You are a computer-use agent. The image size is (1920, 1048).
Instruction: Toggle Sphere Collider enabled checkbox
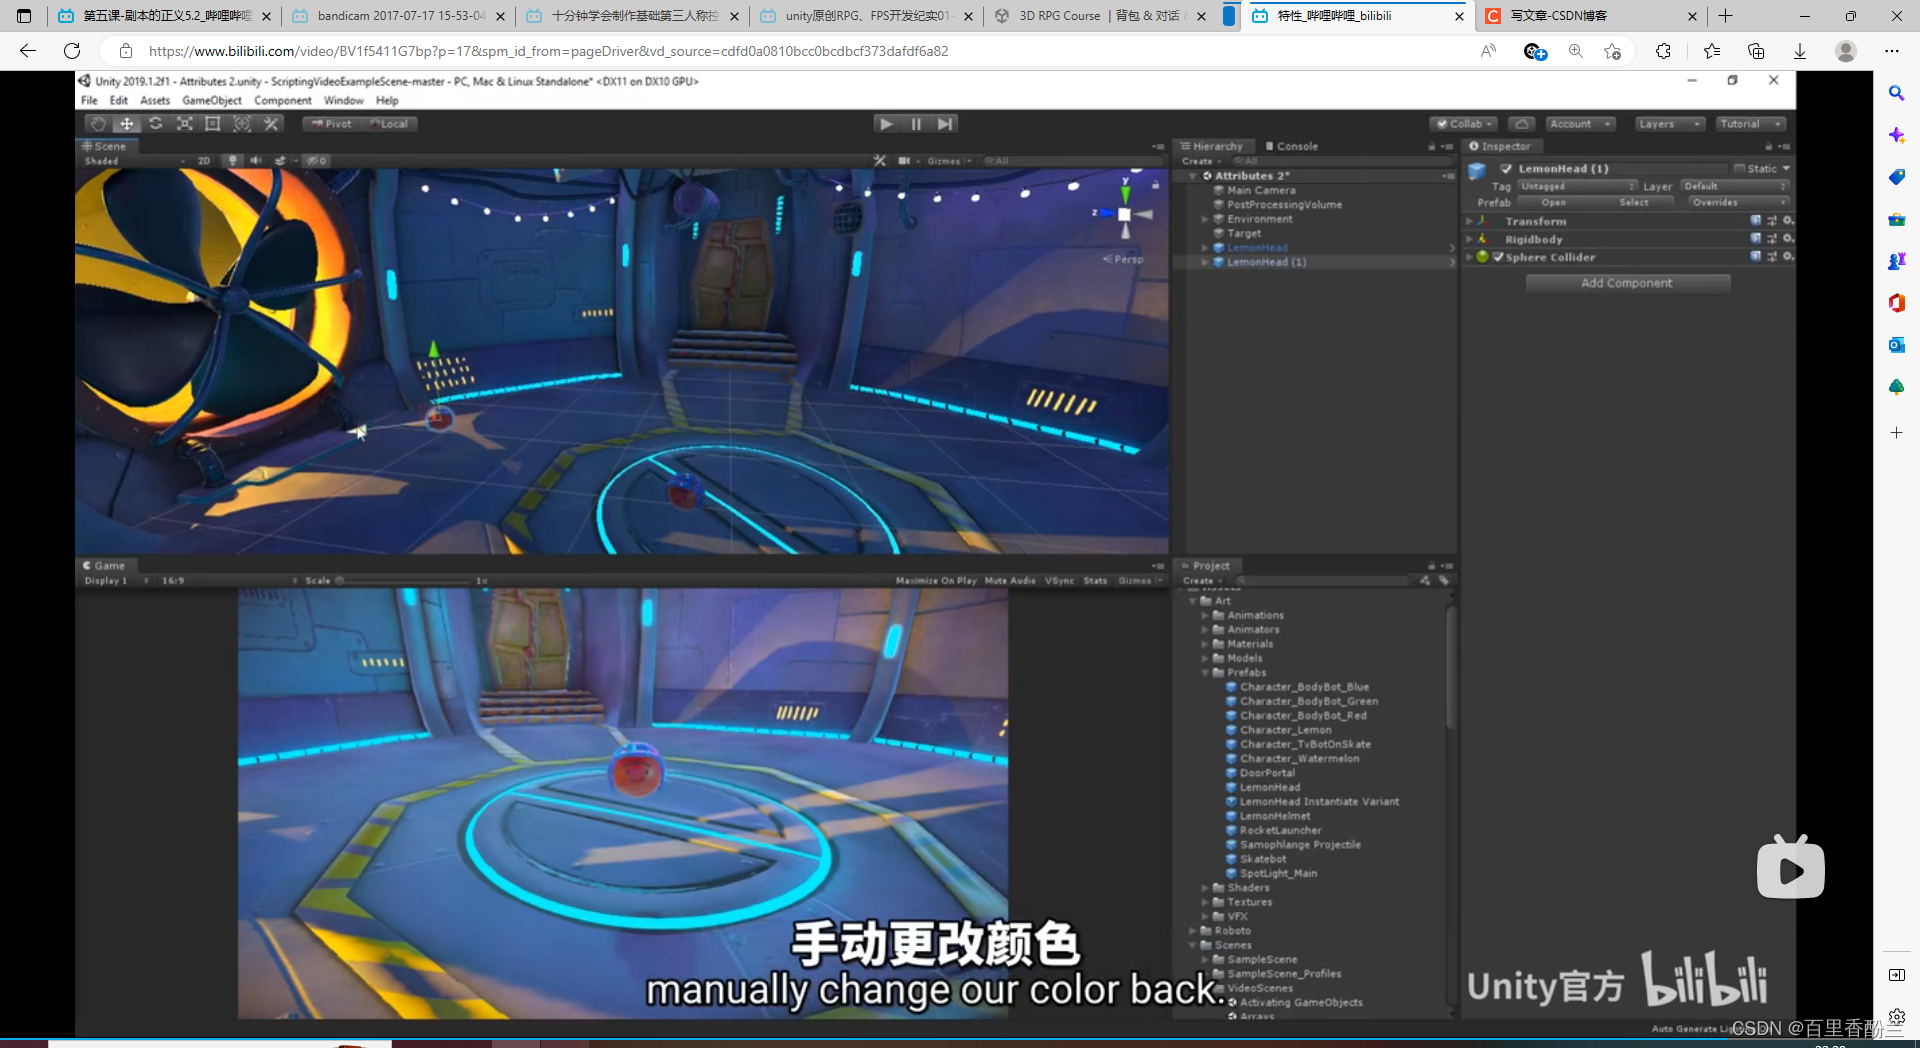[1498, 257]
